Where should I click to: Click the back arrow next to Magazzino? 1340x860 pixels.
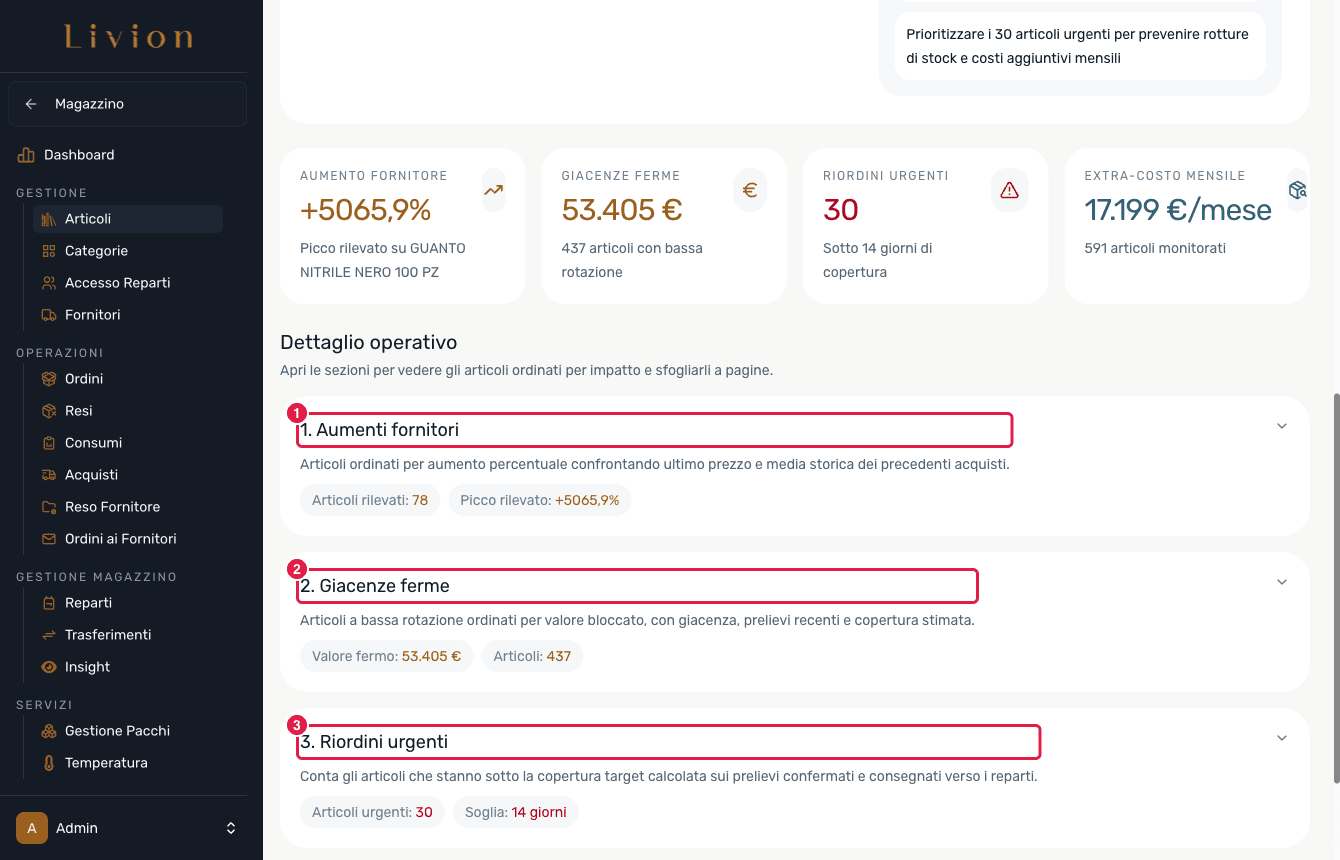pyautogui.click(x=31, y=104)
